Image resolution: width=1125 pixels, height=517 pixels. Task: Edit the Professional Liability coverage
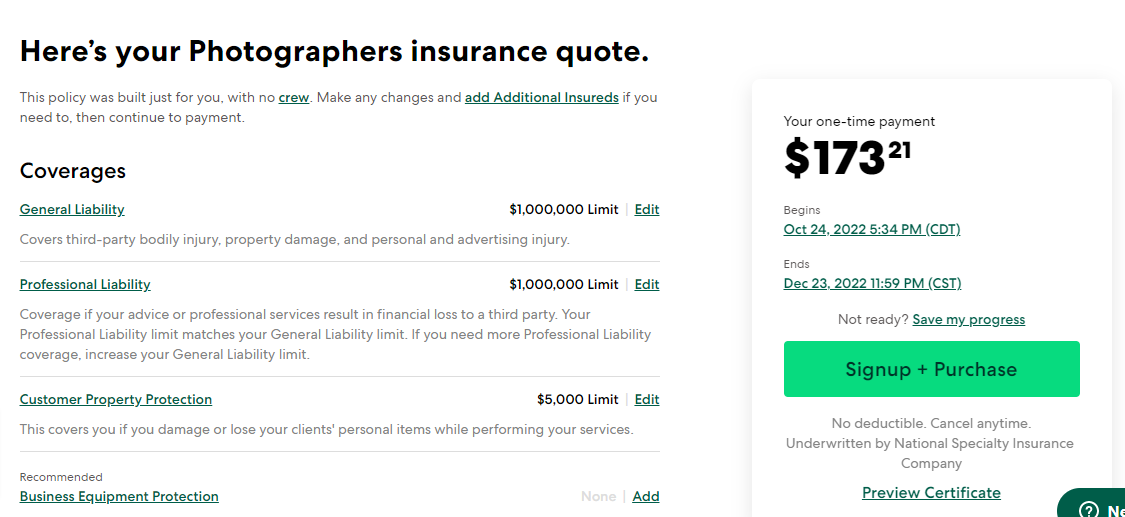(647, 284)
